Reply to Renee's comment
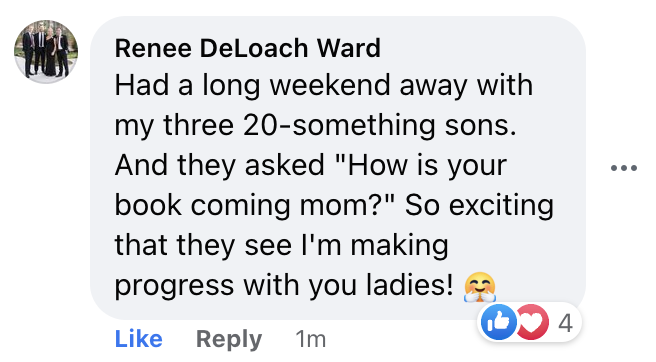Viewport: 656px width, 362px height. coord(229,339)
